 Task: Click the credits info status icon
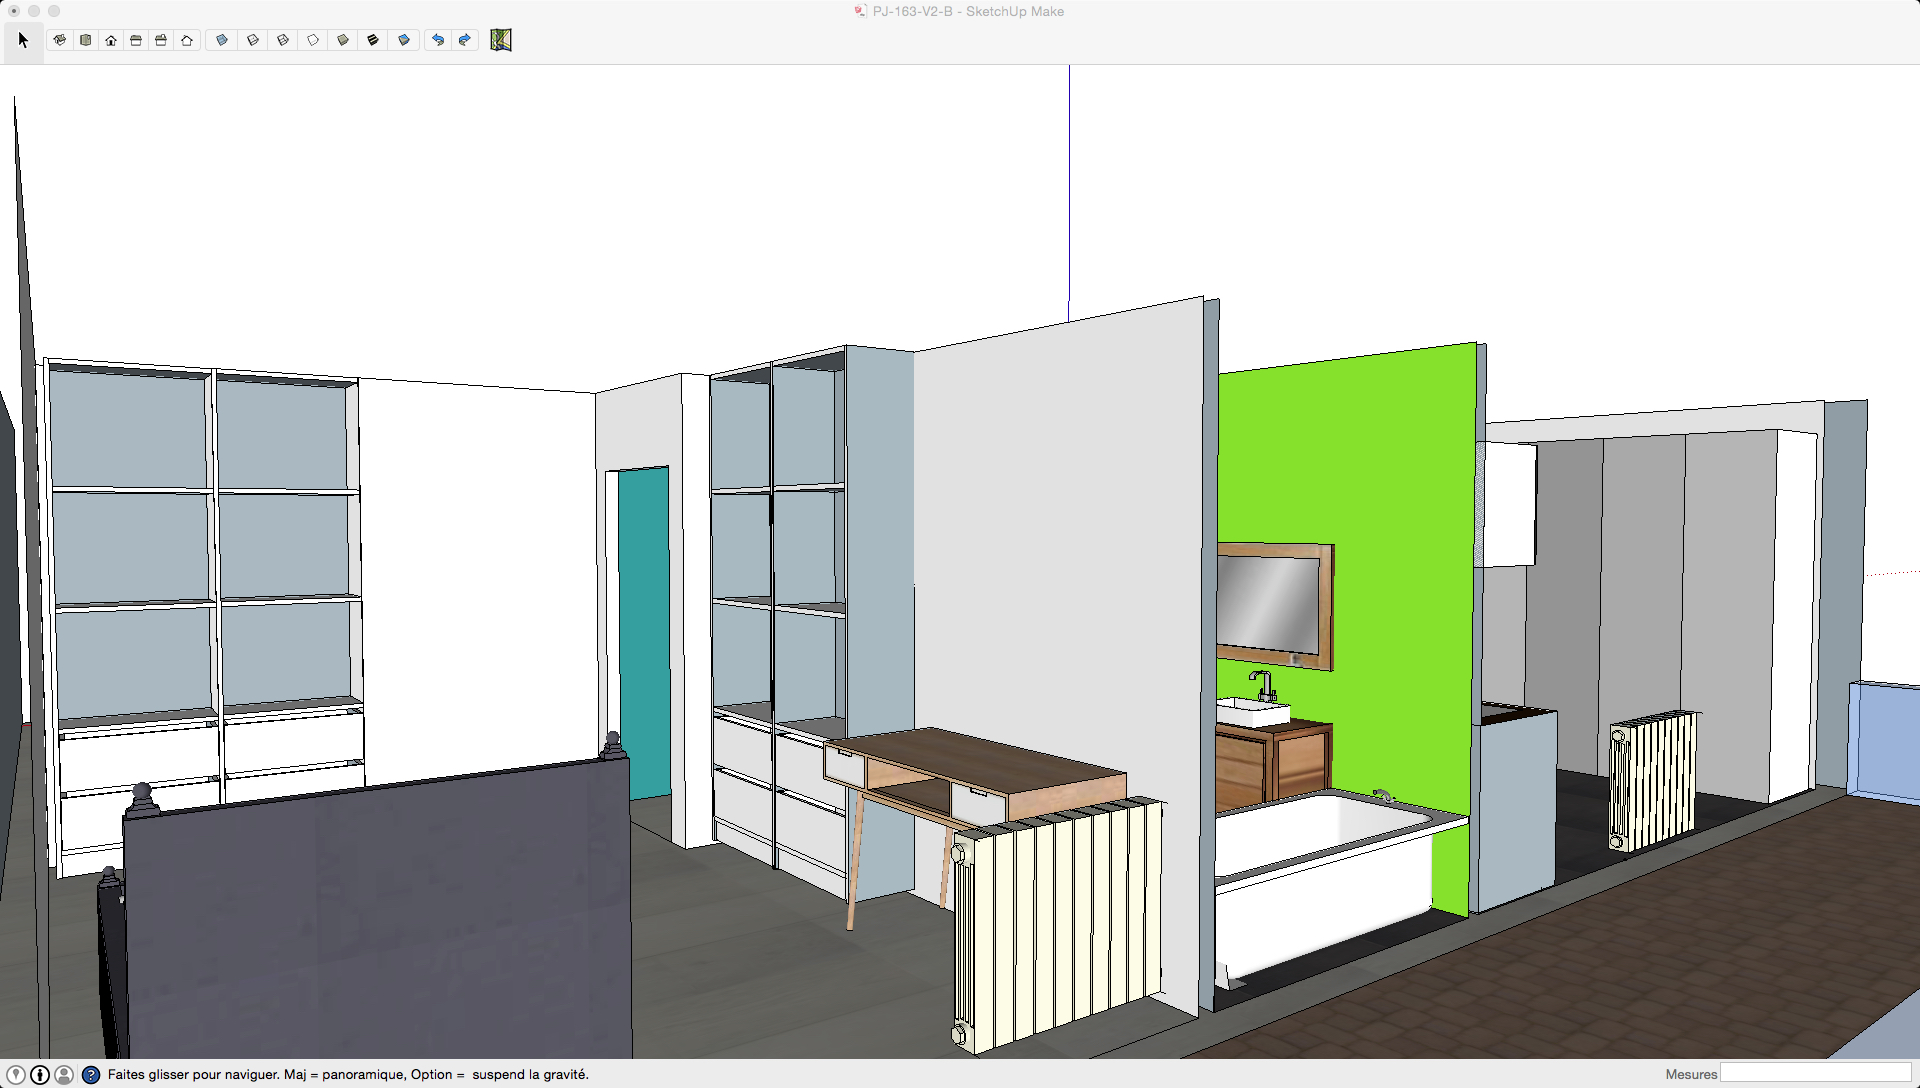[x=40, y=1075]
